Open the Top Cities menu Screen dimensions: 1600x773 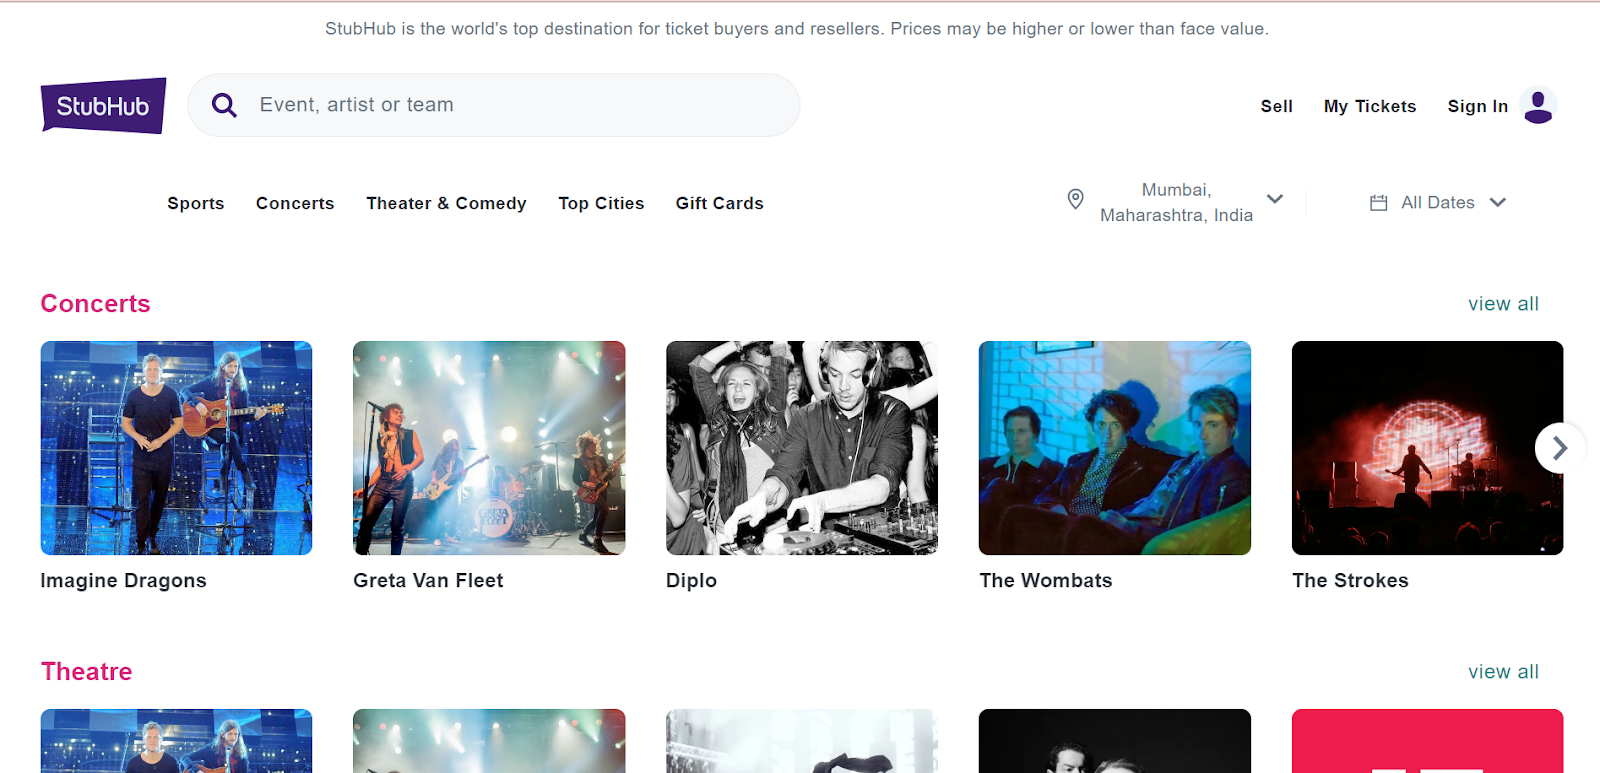tap(601, 203)
